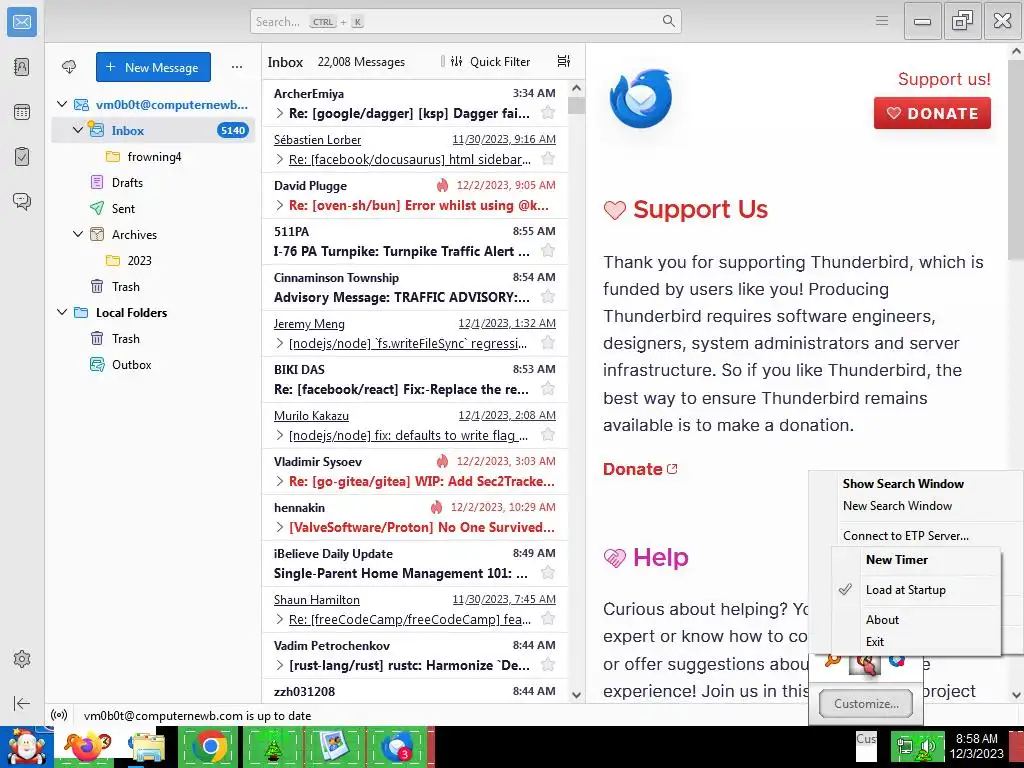The width and height of the screenshot is (1024, 768).
Task: Choose About from tray menu
Action: pyautogui.click(x=882, y=620)
